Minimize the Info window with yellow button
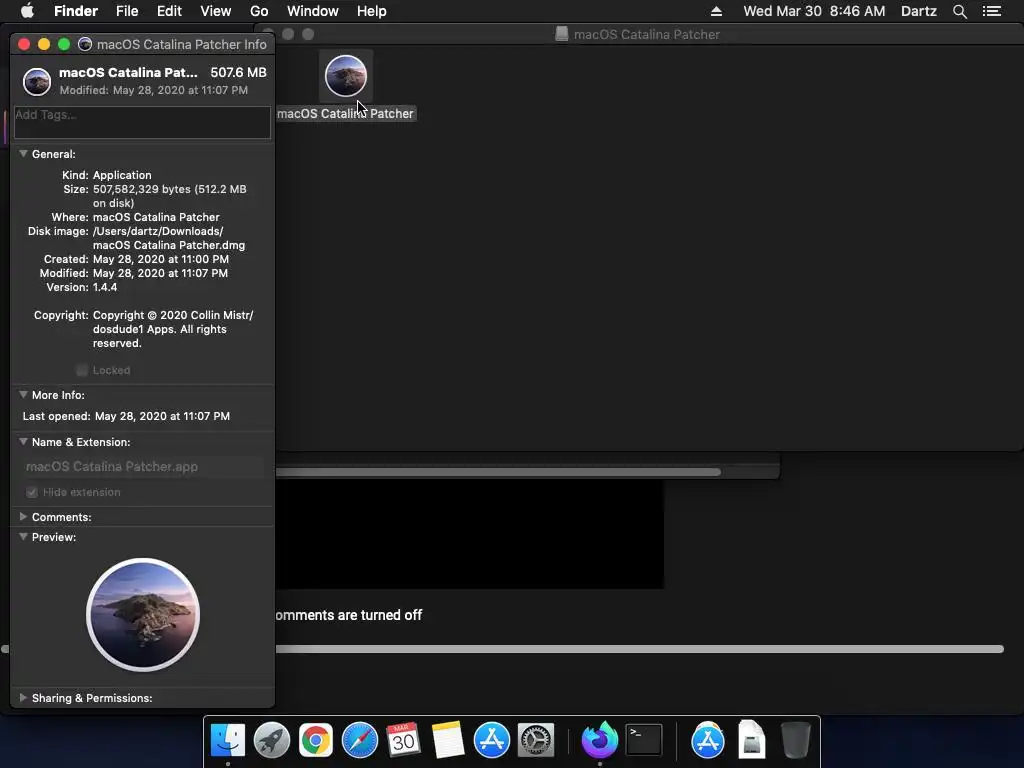1024x768 pixels. coord(44,44)
